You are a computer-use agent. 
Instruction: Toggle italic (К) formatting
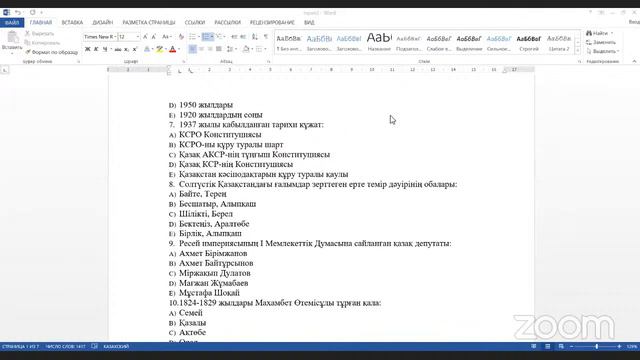(96, 49)
